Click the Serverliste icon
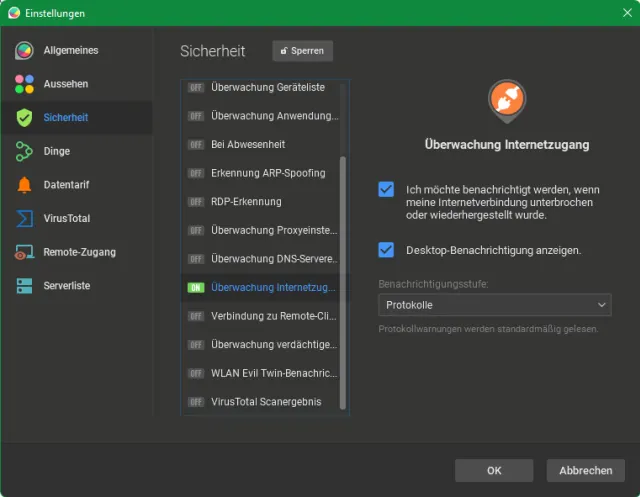Viewport: 640px width, 497px height. click(24, 286)
